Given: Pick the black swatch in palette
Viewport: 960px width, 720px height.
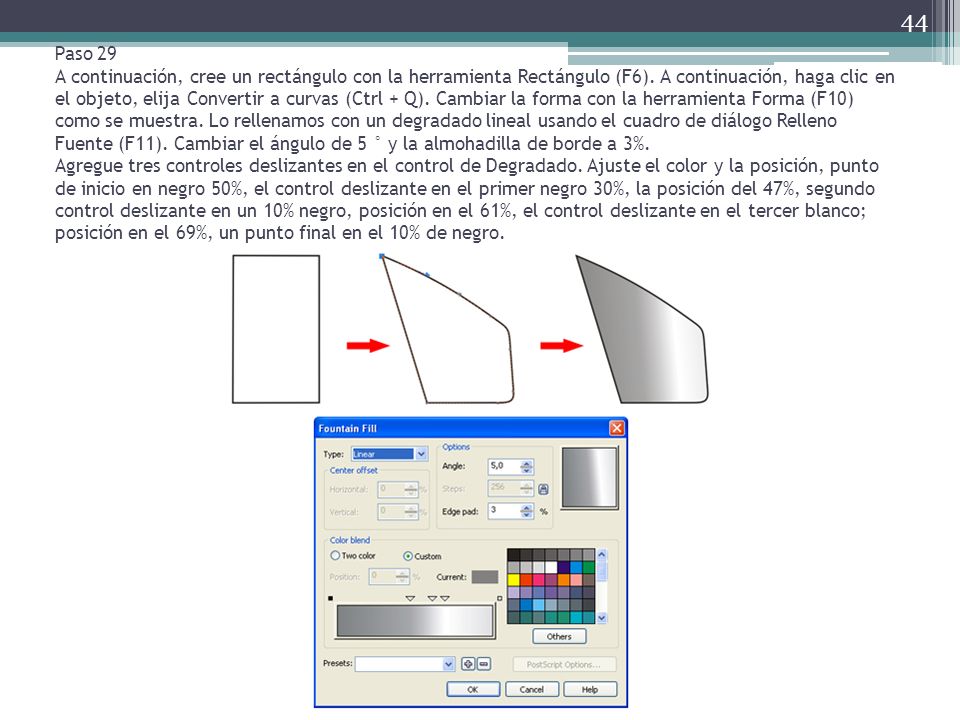Looking at the screenshot, I should [x=513, y=555].
